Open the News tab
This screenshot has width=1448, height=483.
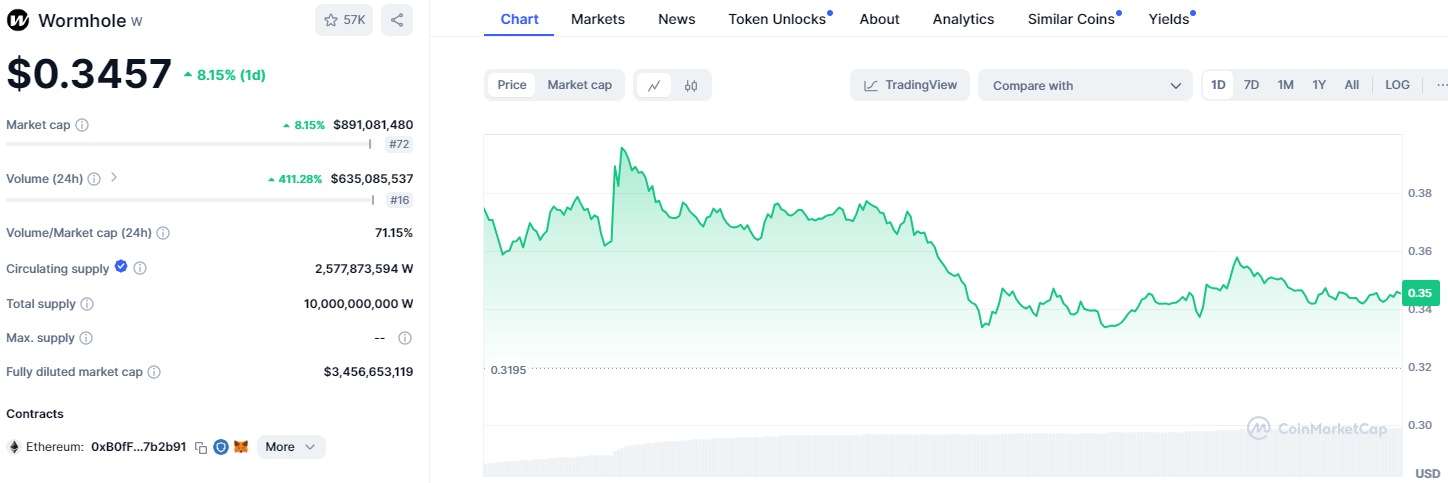677,19
